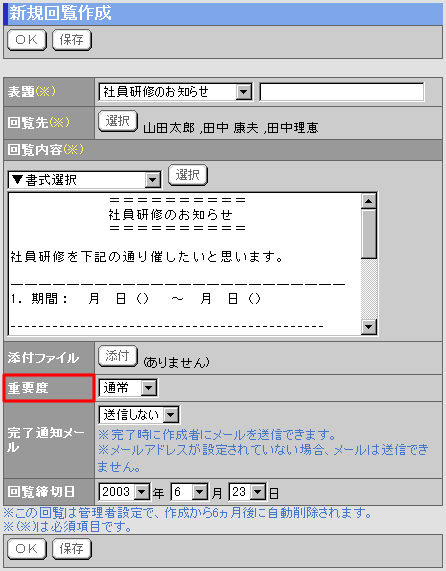Click the bottom 保存 button

72,549
